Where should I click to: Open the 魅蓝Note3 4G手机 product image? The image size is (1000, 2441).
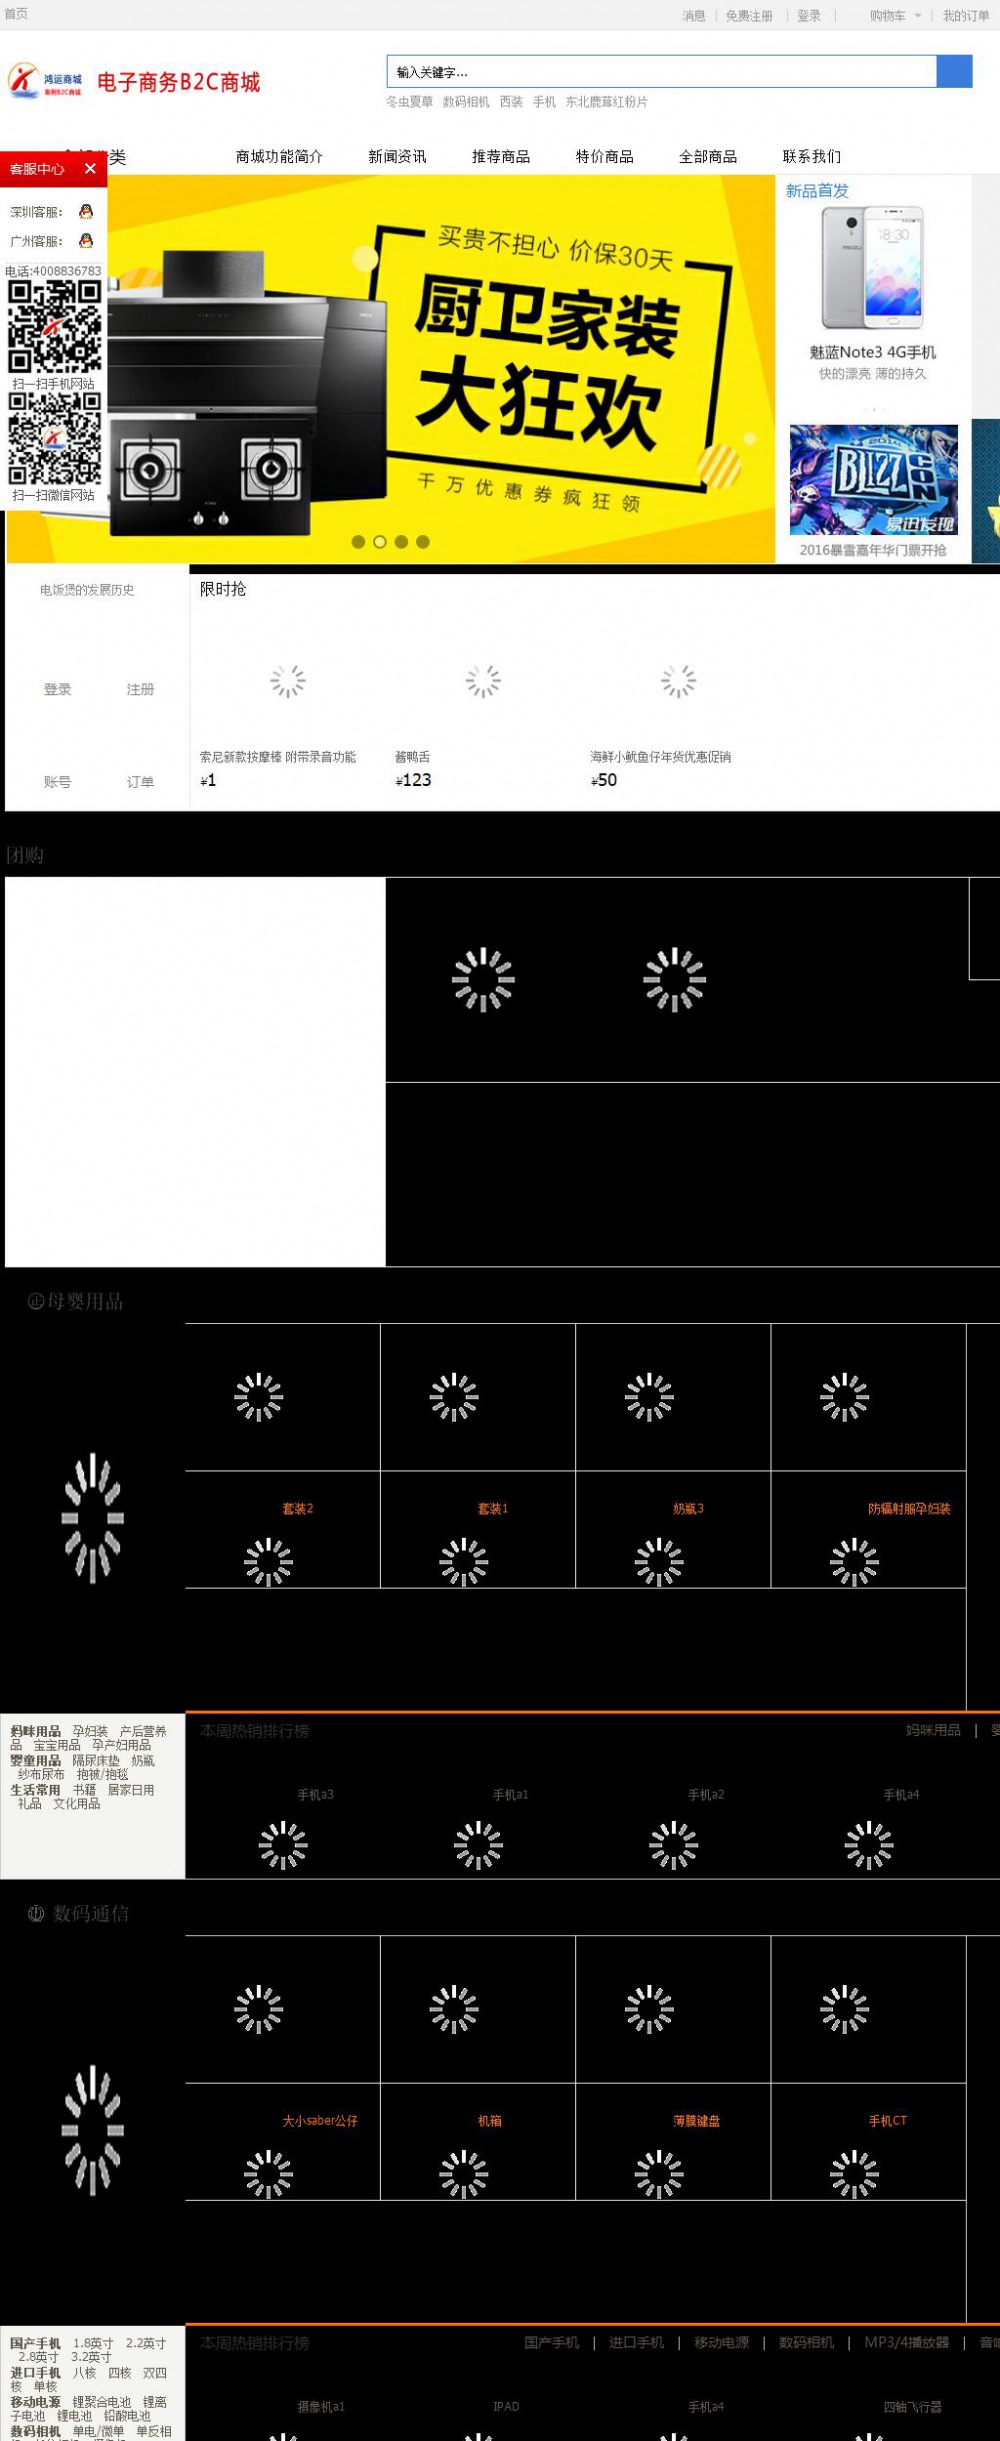pyautogui.click(x=873, y=269)
